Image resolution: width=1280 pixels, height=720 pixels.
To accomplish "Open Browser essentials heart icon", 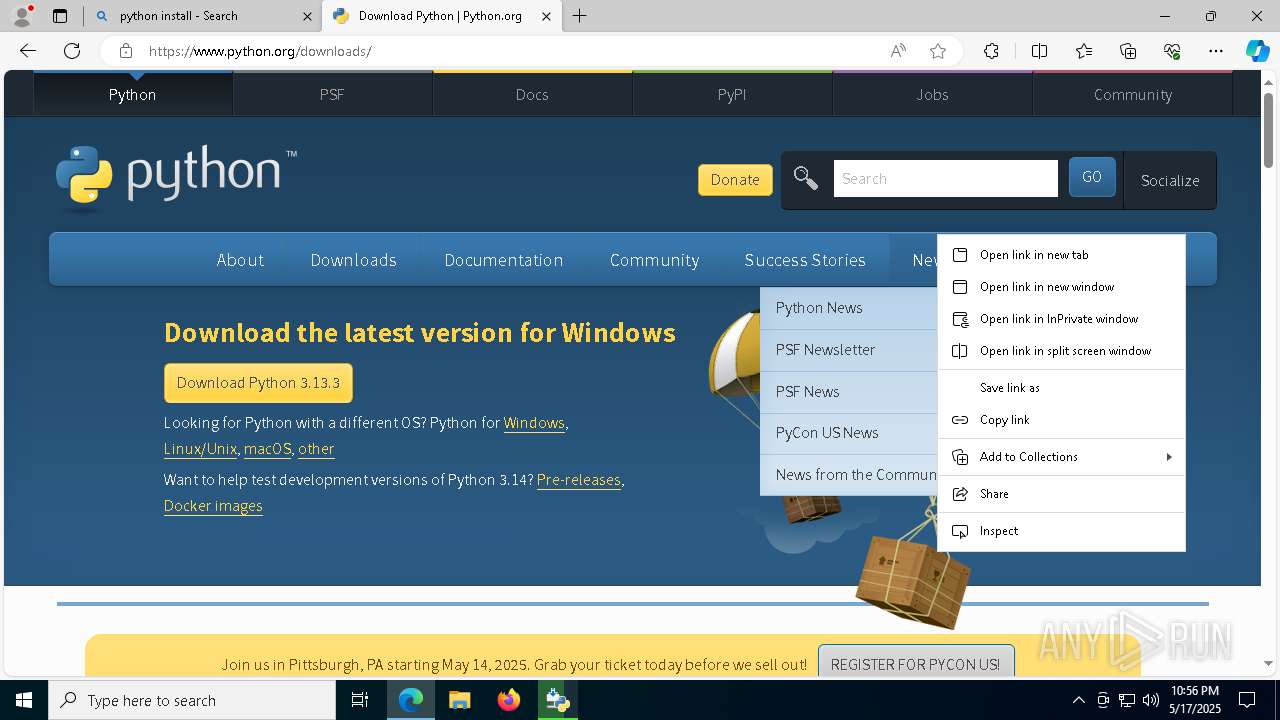I will click(x=1172, y=51).
